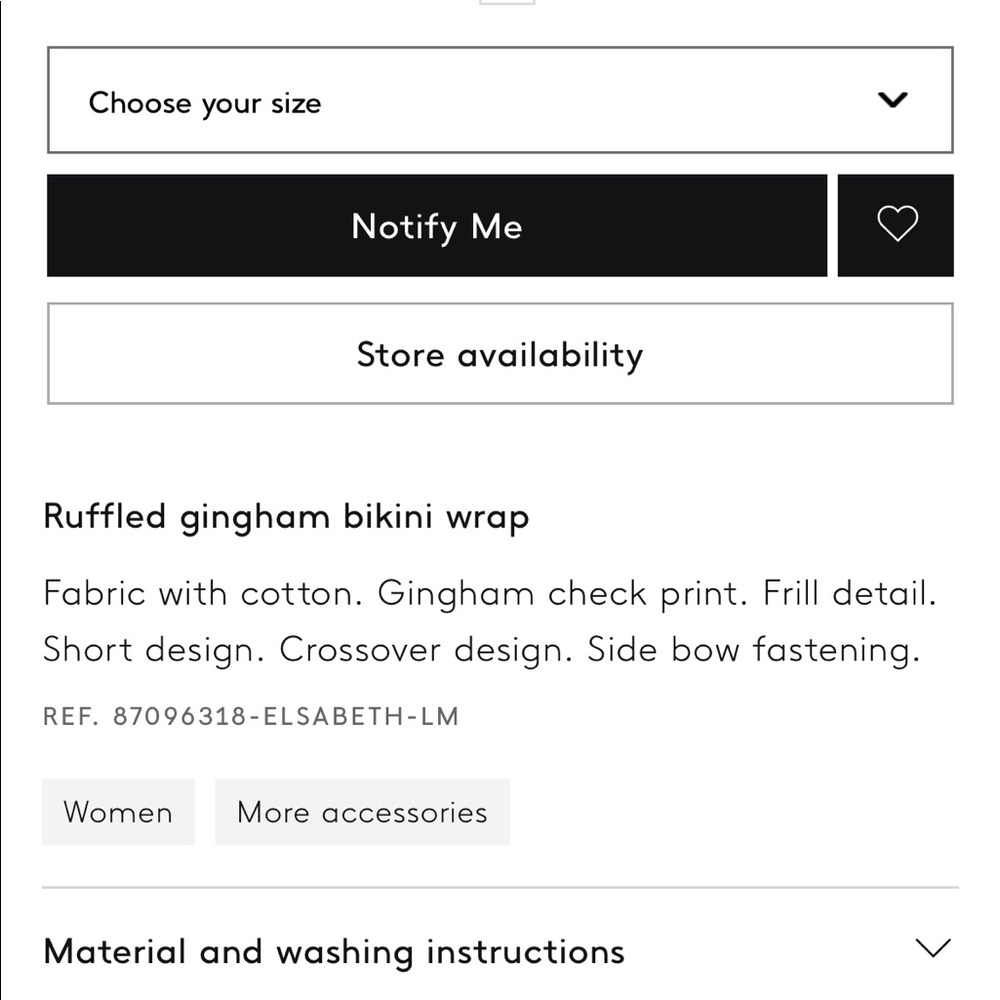Screen dimensions: 1000x1000
Task: Click the 'Gingham check print' description text
Action: (562, 594)
